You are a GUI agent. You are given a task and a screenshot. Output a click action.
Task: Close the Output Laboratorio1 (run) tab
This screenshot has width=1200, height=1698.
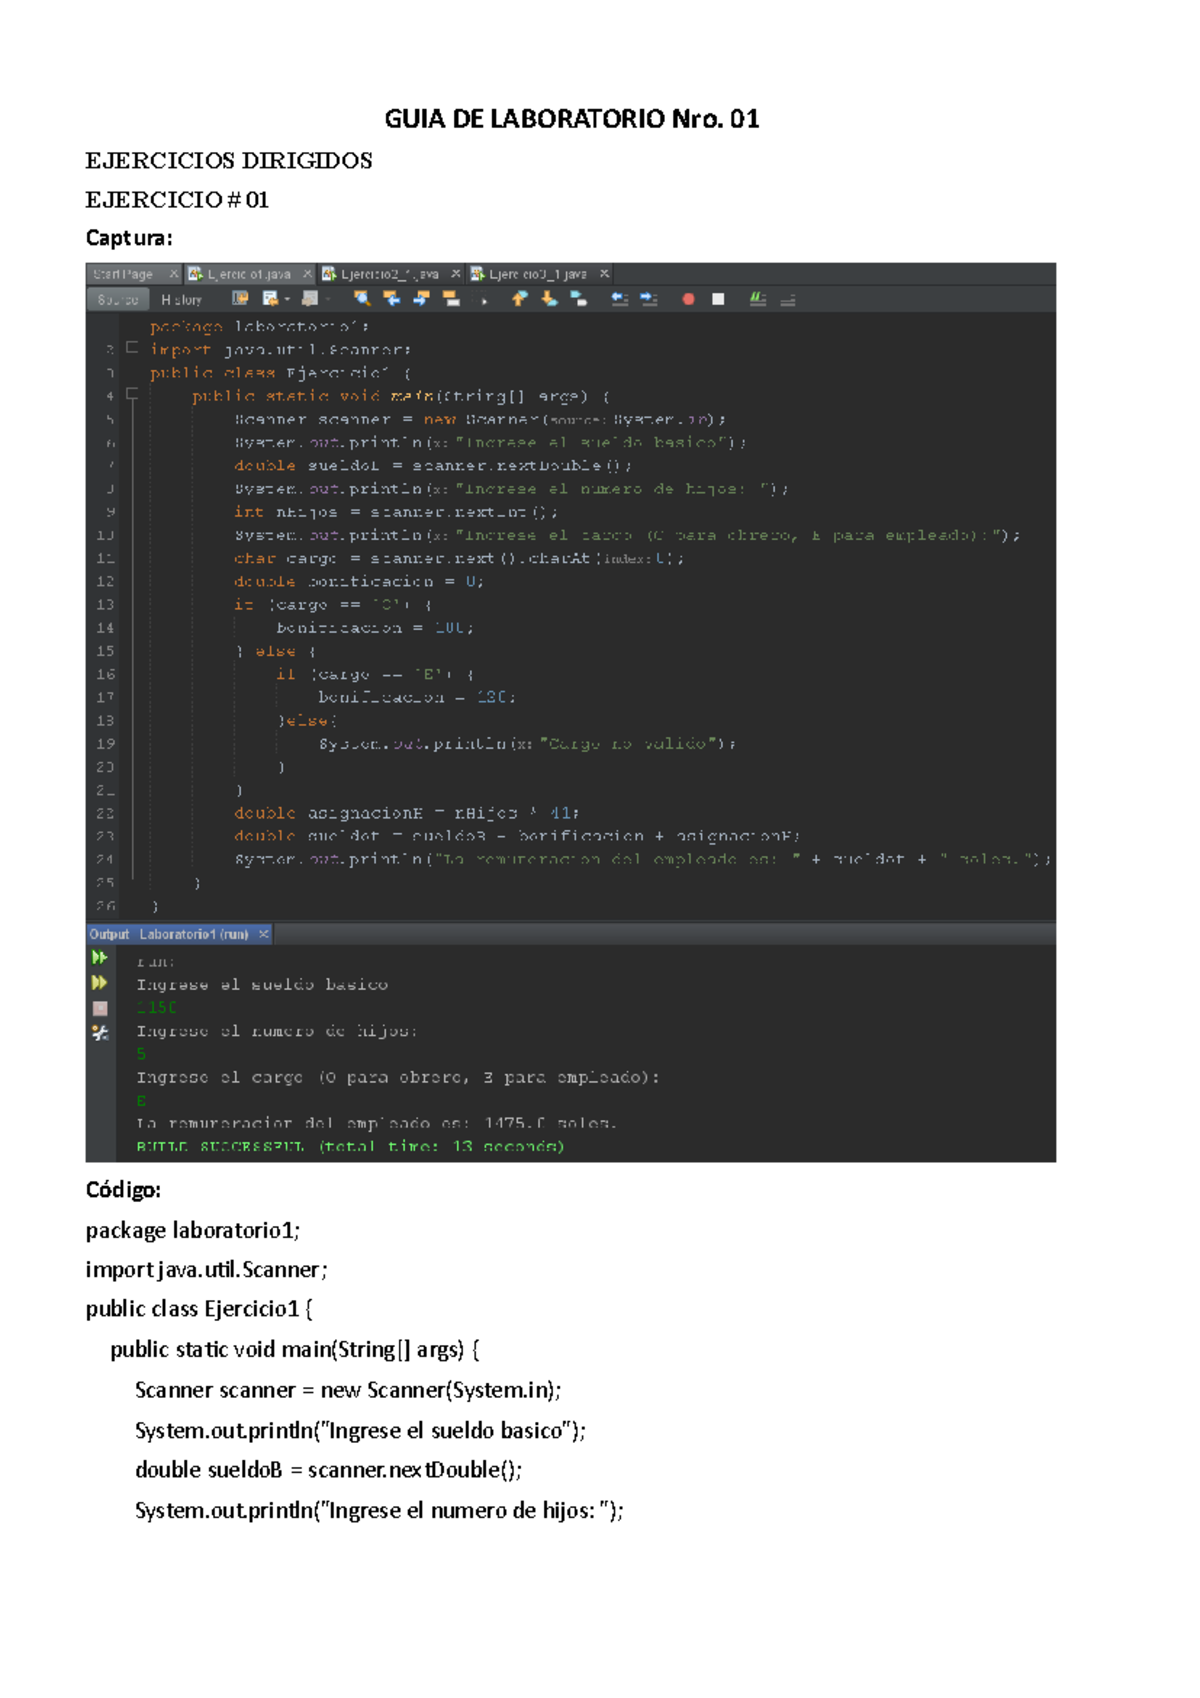264,934
